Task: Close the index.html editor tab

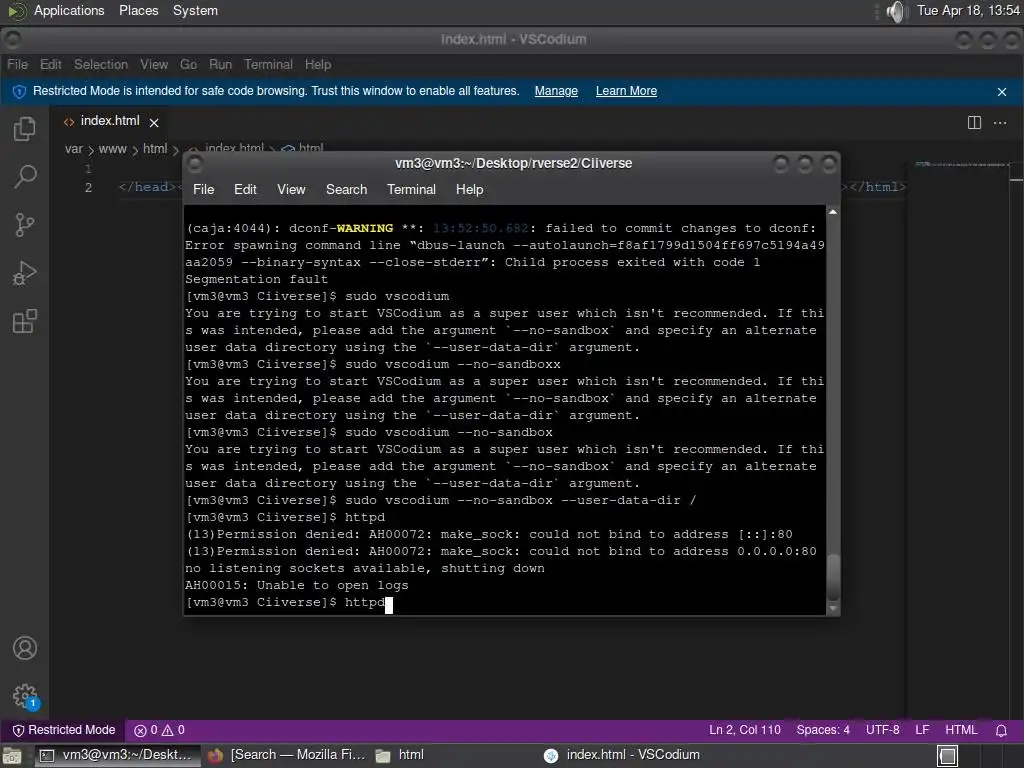Action: 154,122
